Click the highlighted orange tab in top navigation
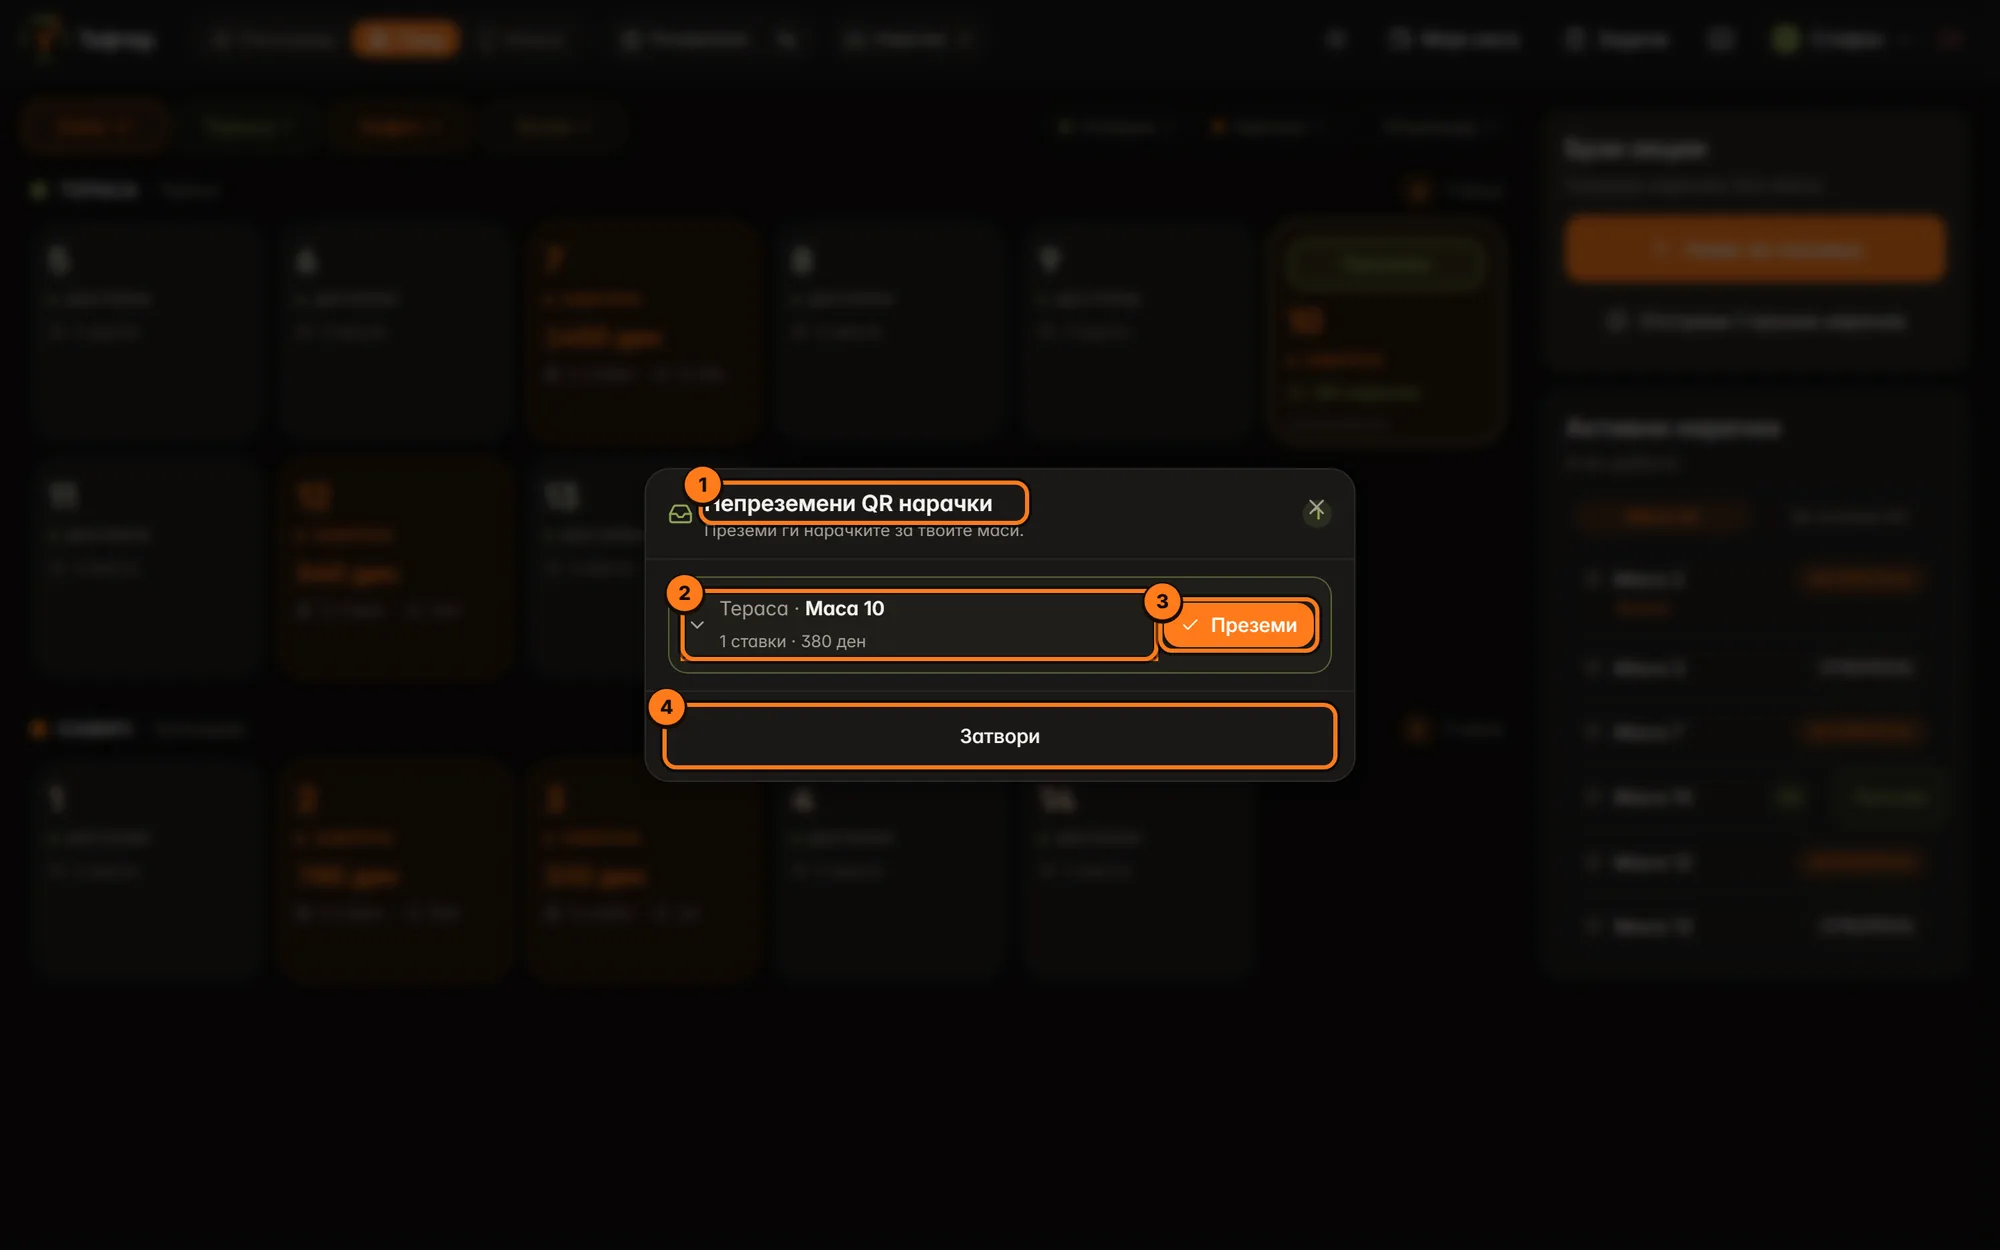2000x1250 pixels. pyautogui.click(x=406, y=39)
